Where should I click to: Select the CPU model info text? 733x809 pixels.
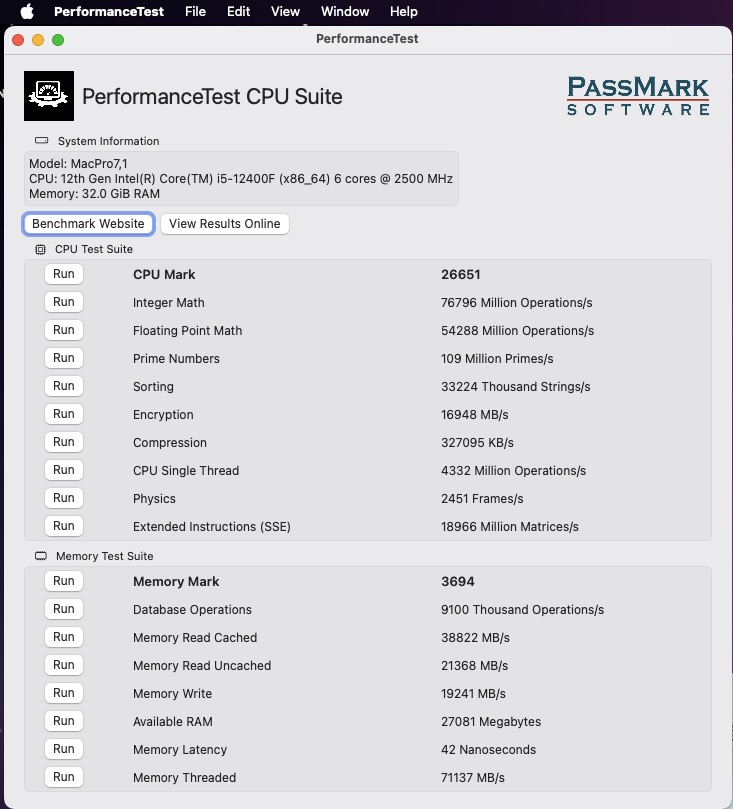241,179
